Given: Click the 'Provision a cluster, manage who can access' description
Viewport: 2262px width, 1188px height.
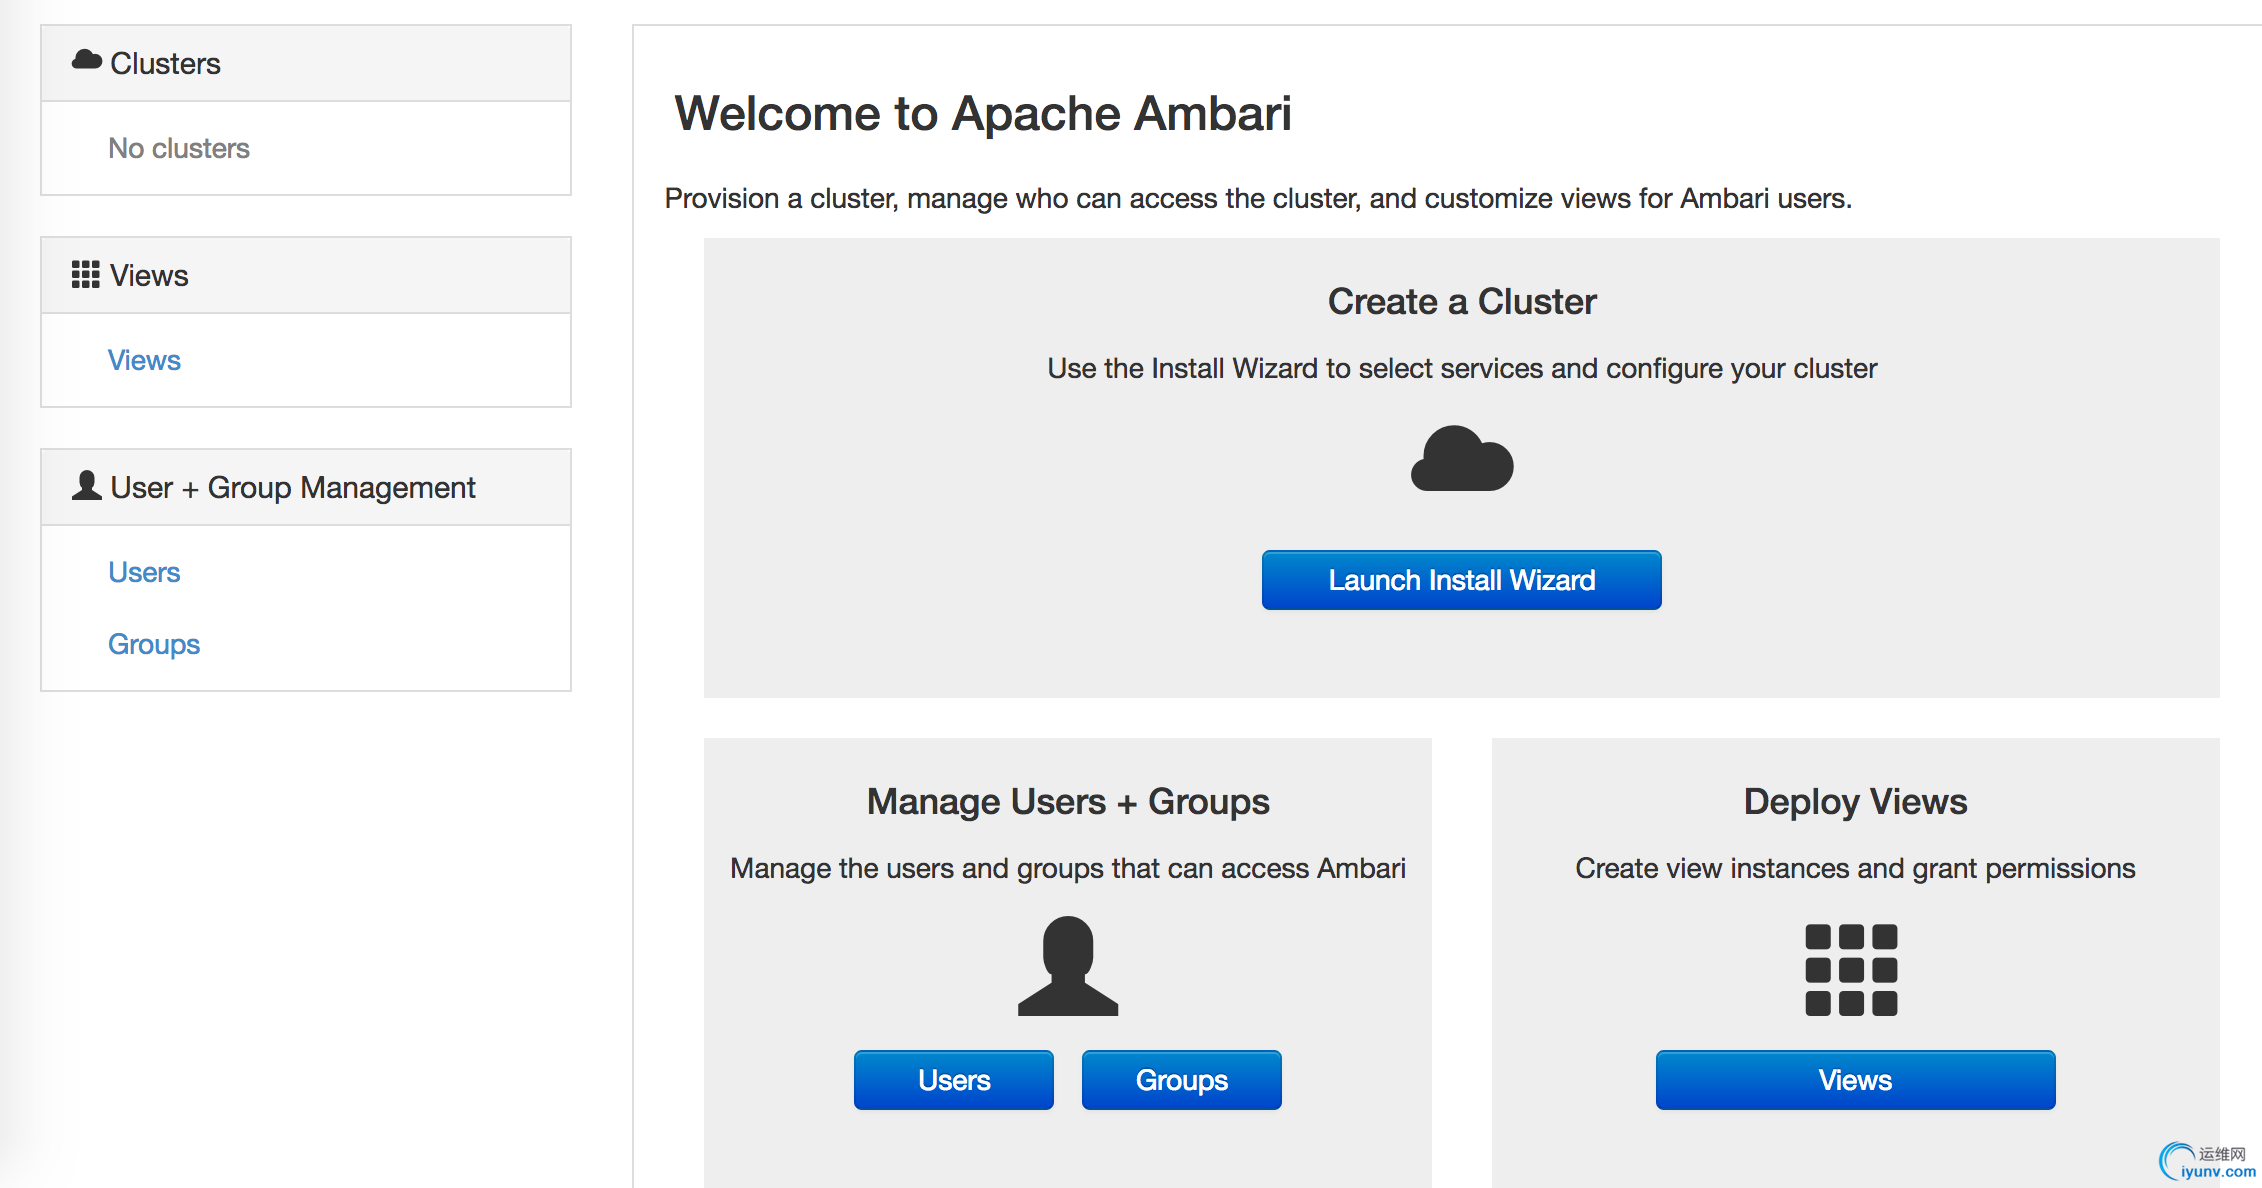Looking at the screenshot, I should point(1258,198).
